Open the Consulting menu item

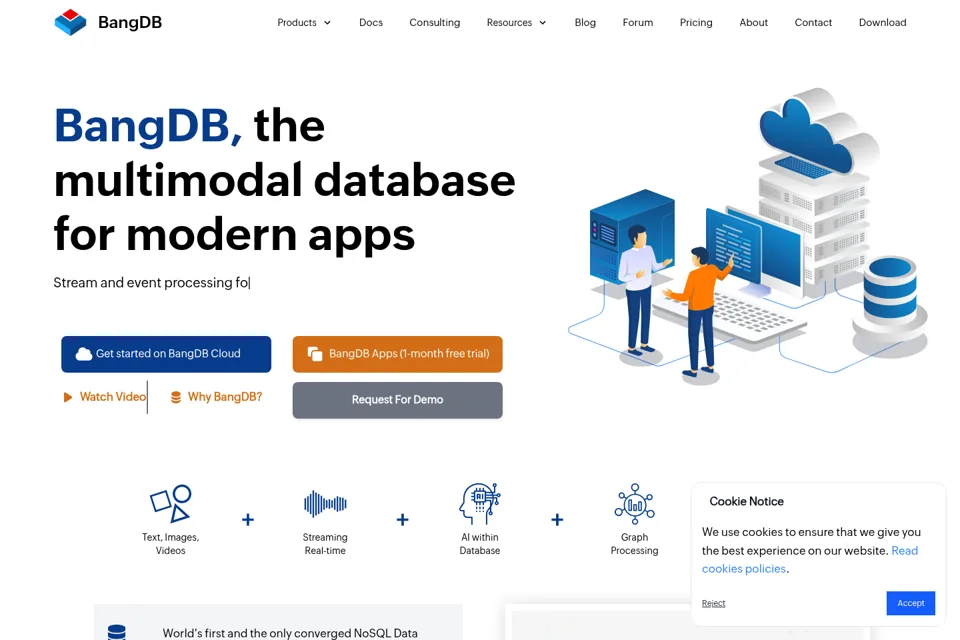click(x=435, y=23)
